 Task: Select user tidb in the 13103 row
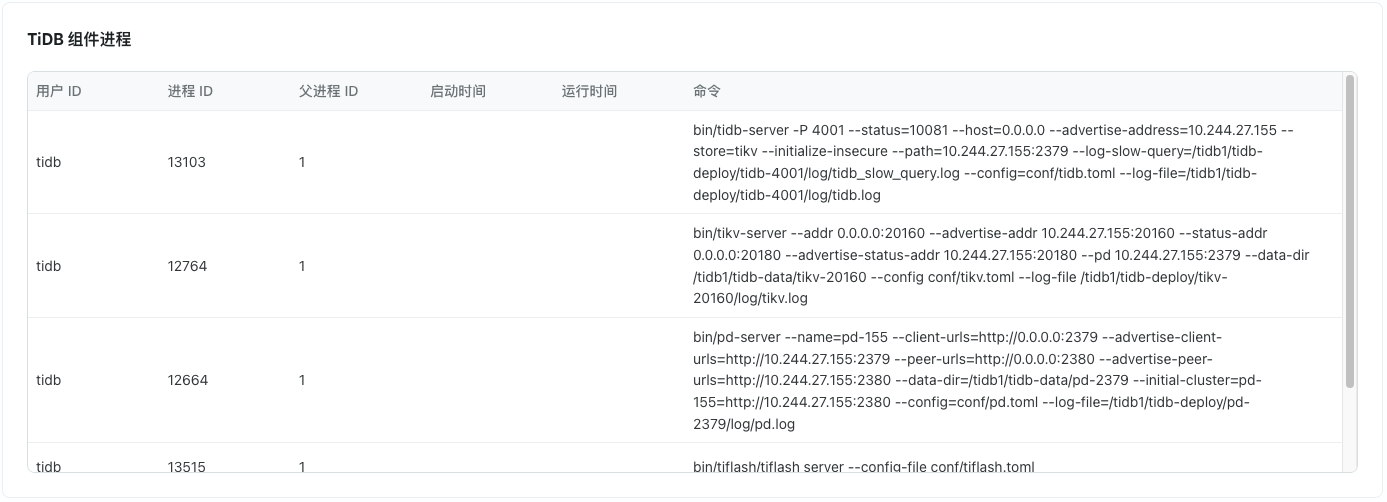tap(49, 162)
